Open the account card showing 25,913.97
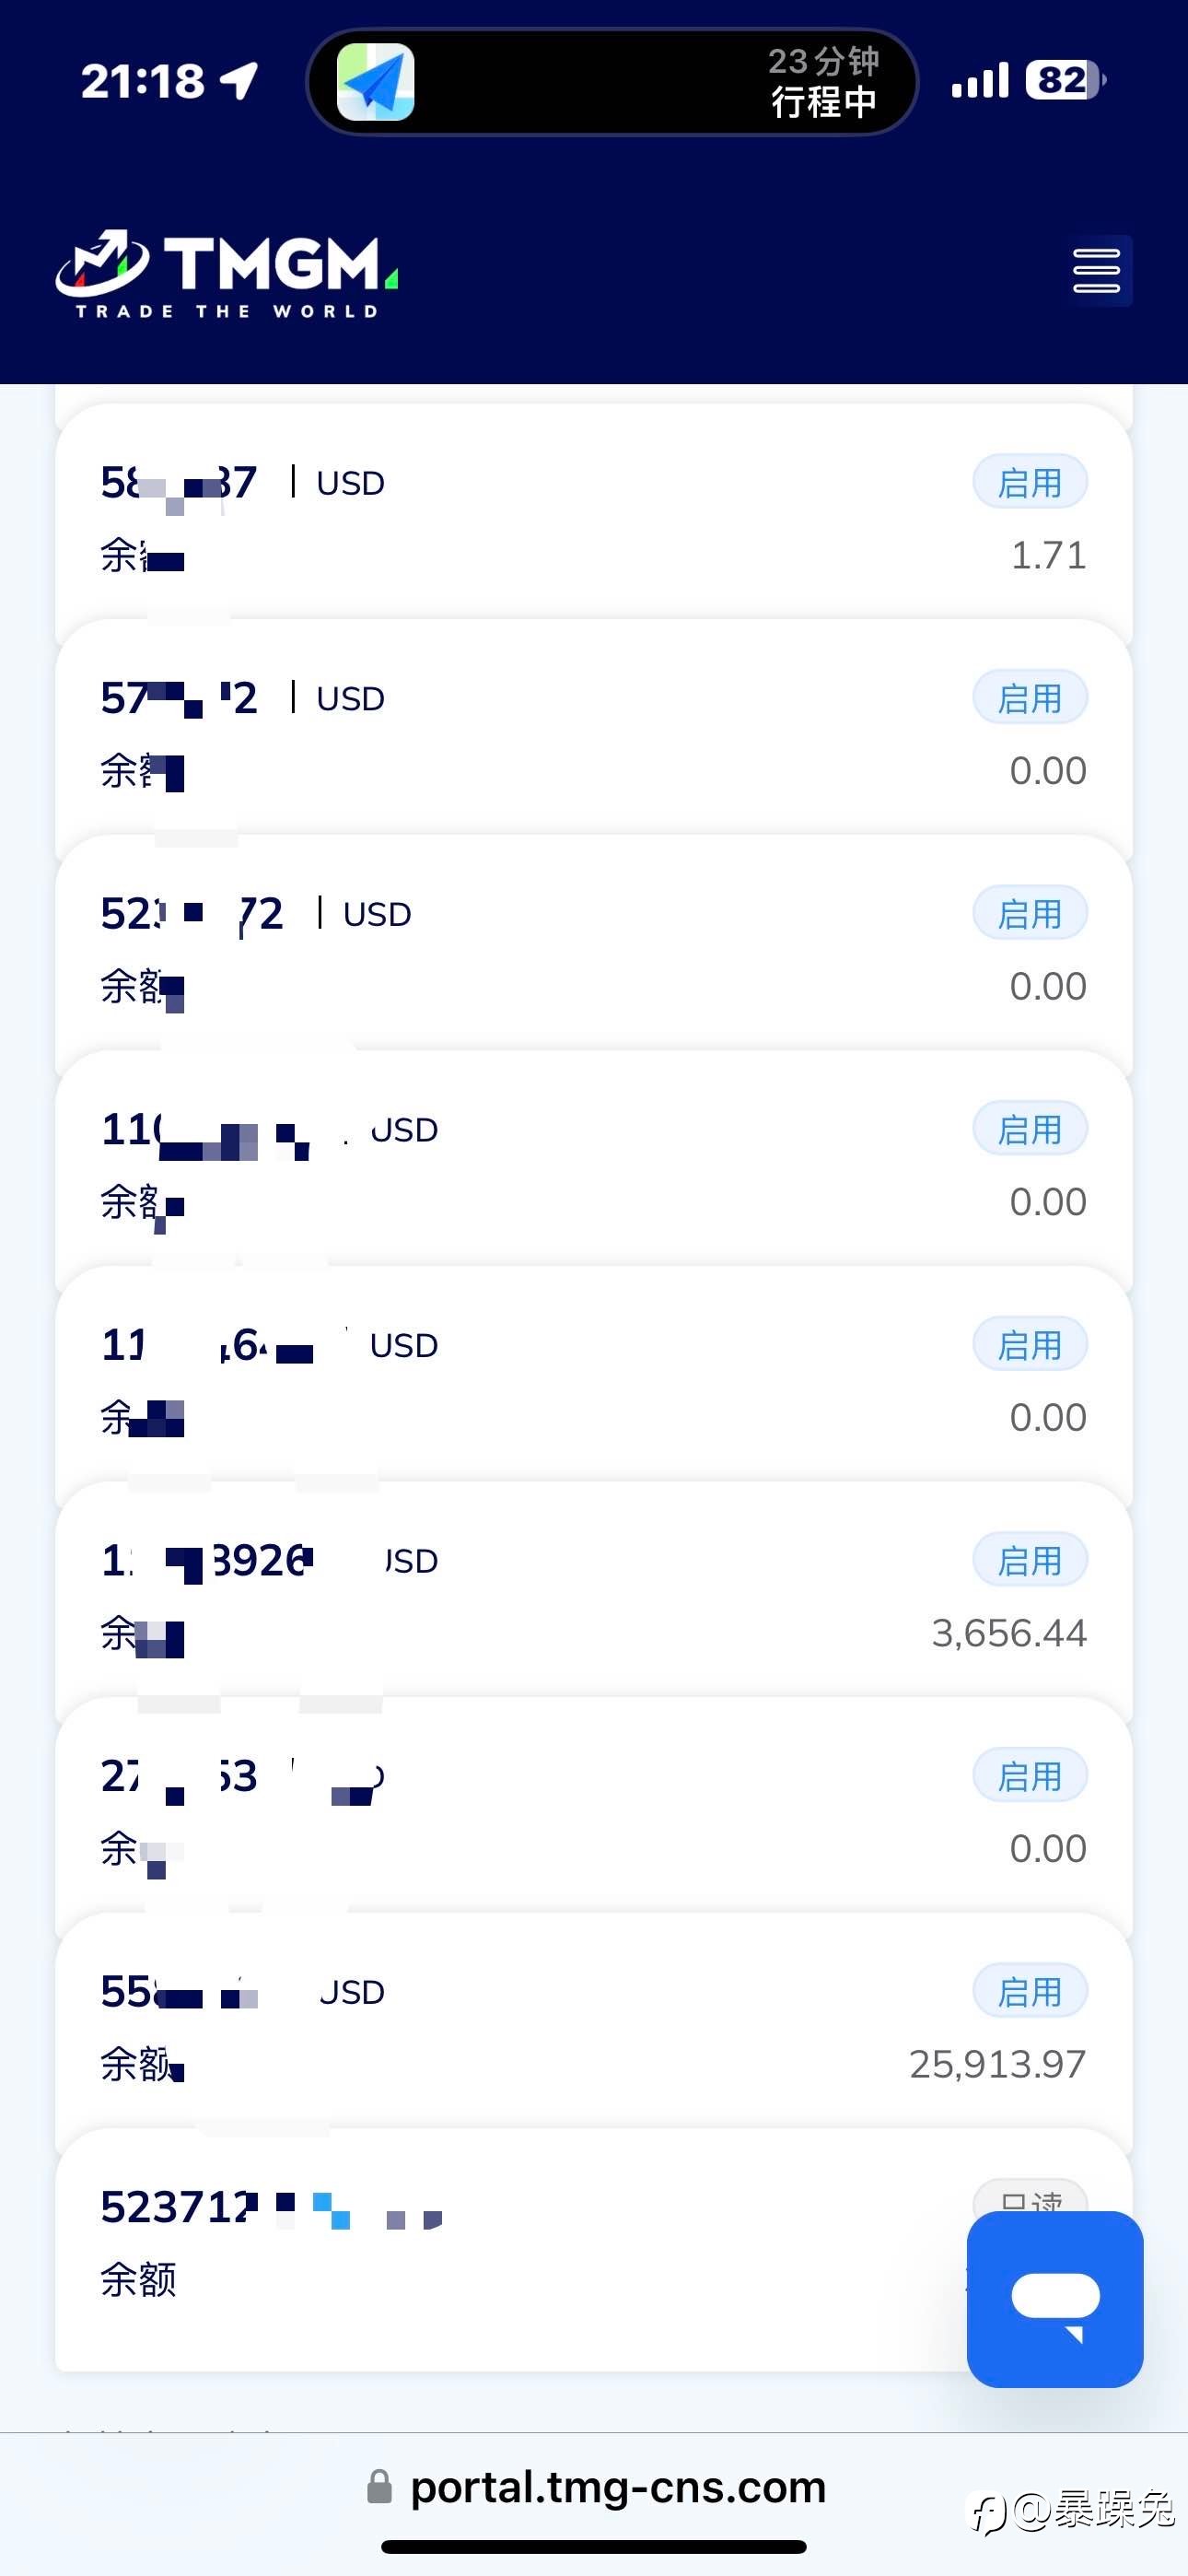This screenshot has width=1188, height=2576. (594, 2027)
